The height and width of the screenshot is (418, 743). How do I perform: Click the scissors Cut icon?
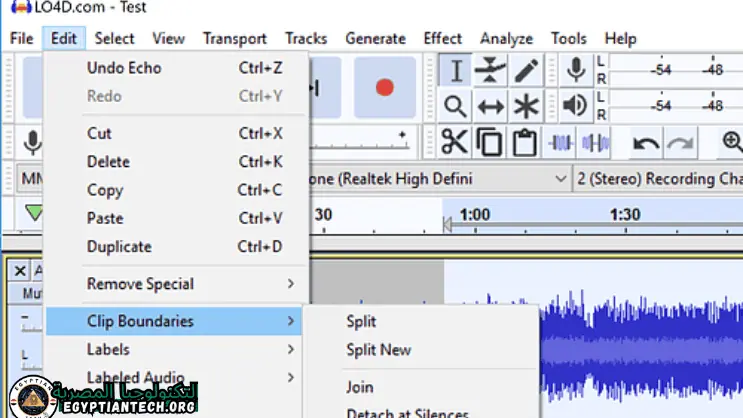coord(454,142)
